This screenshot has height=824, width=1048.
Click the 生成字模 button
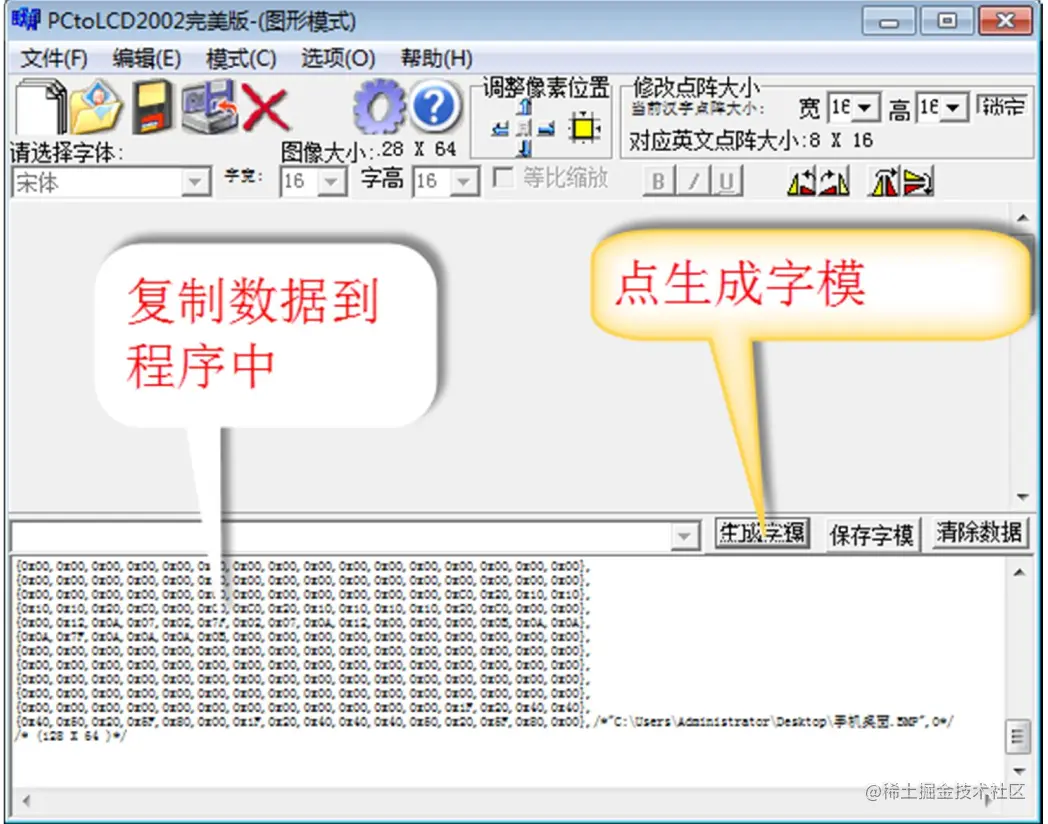(x=762, y=533)
